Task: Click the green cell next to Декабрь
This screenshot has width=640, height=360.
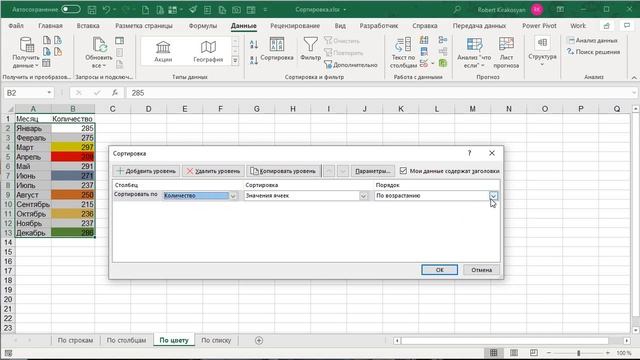Action: click(x=73, y=233)
